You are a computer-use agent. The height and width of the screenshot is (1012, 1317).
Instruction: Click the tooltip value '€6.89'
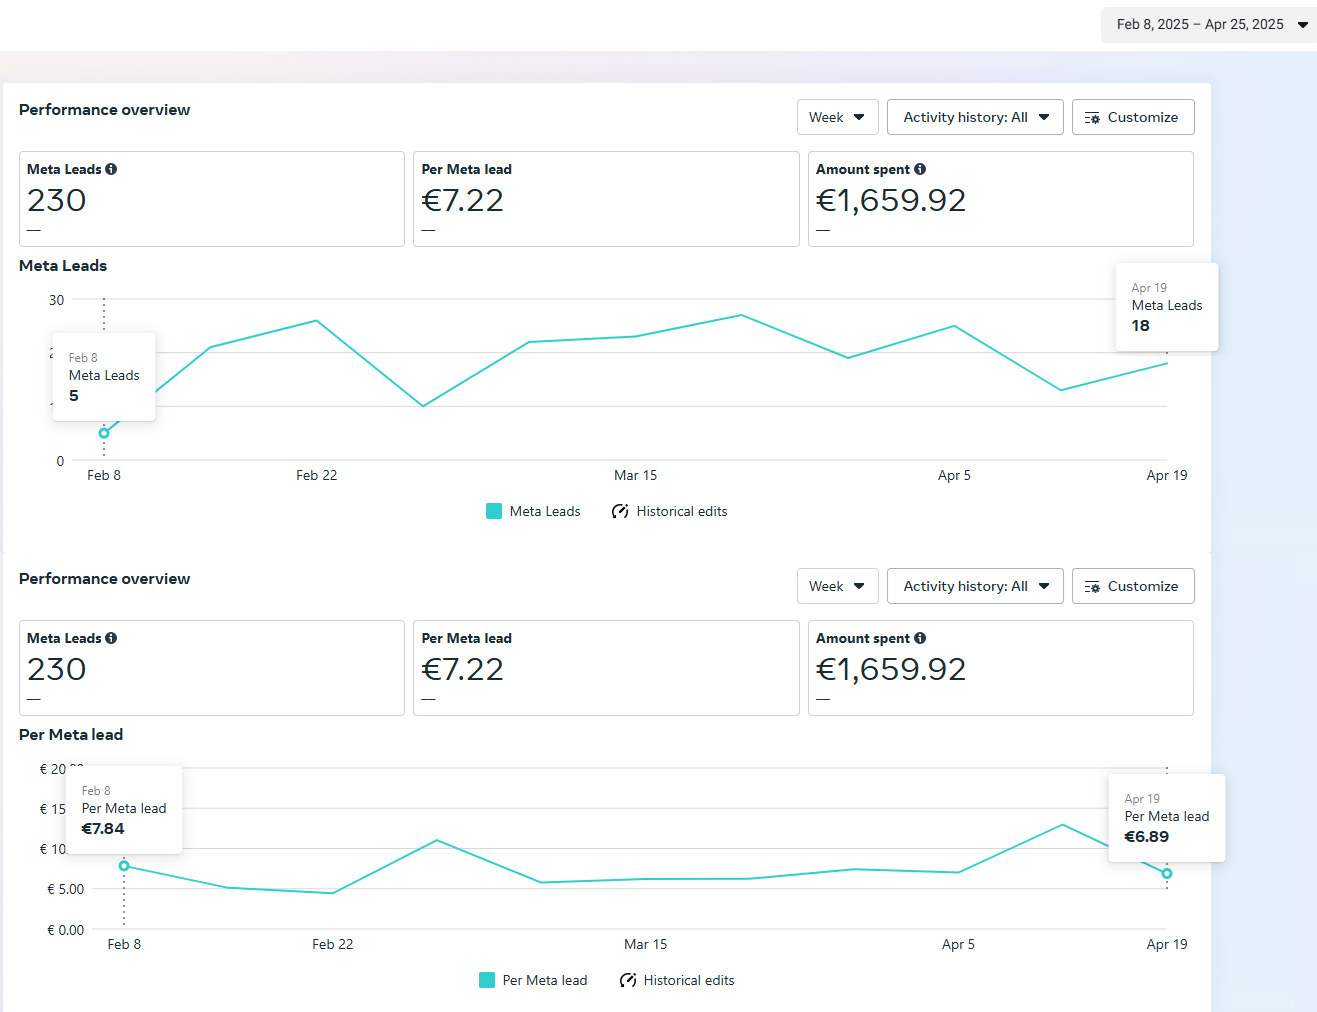click(1146, 837)
